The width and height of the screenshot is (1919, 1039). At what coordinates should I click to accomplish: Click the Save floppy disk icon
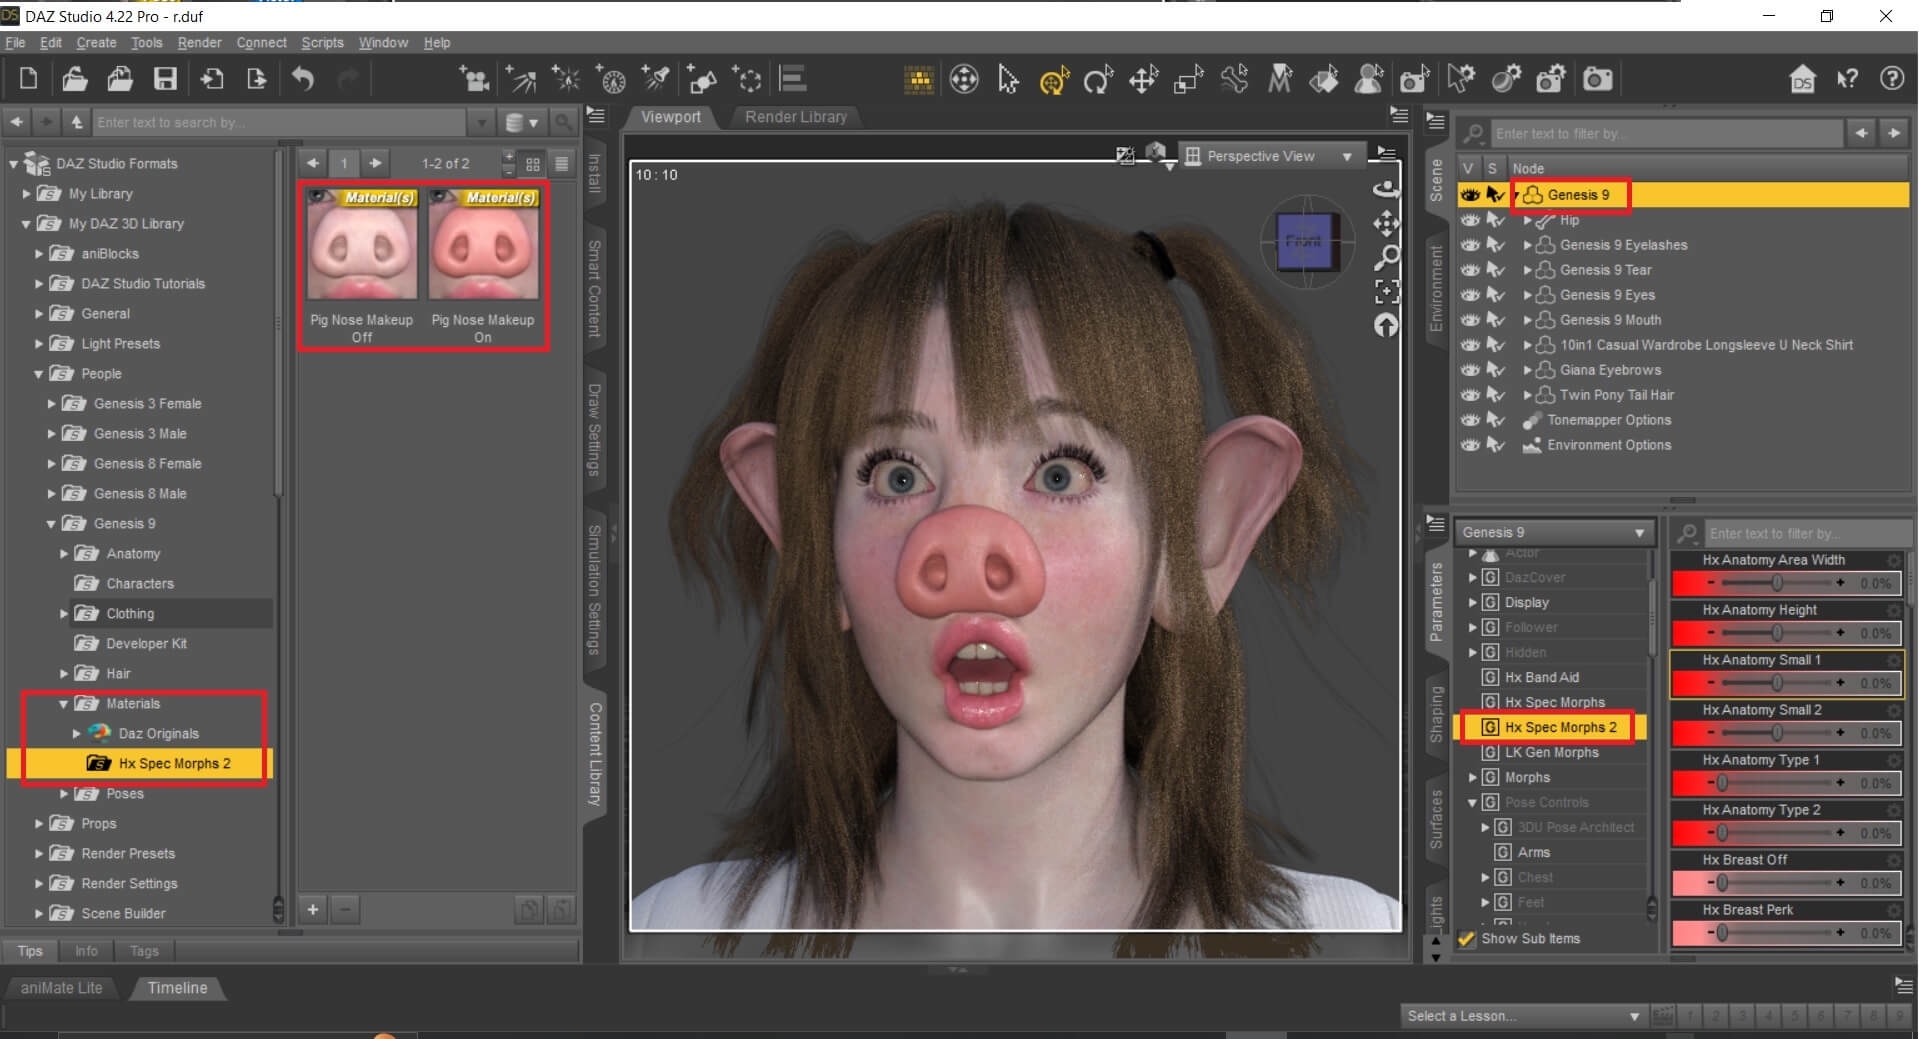(165, 79)
